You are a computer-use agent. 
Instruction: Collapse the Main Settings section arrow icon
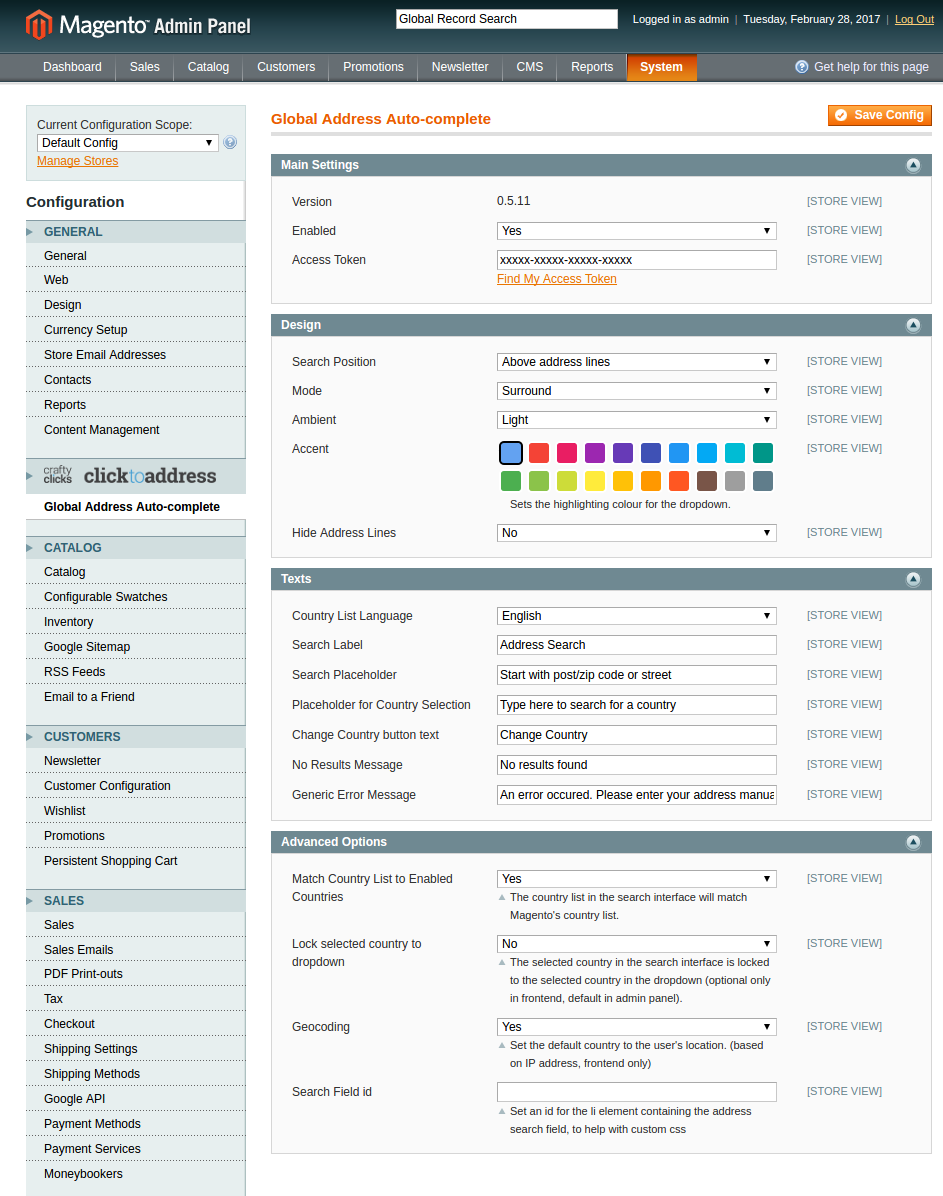tap(913, 166)
